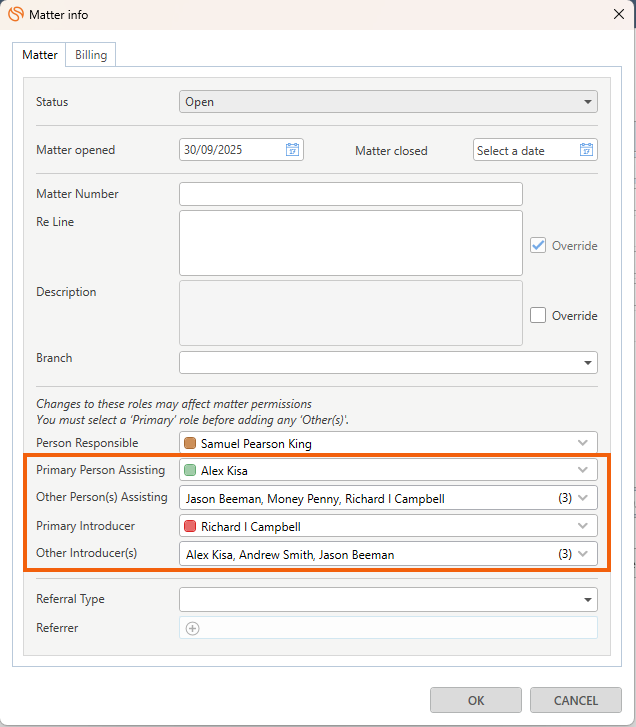This screenshot has height=727, width=636.
Task: Uncheck the Re Line Override checkbox
Action: click(x=538, y=245)
